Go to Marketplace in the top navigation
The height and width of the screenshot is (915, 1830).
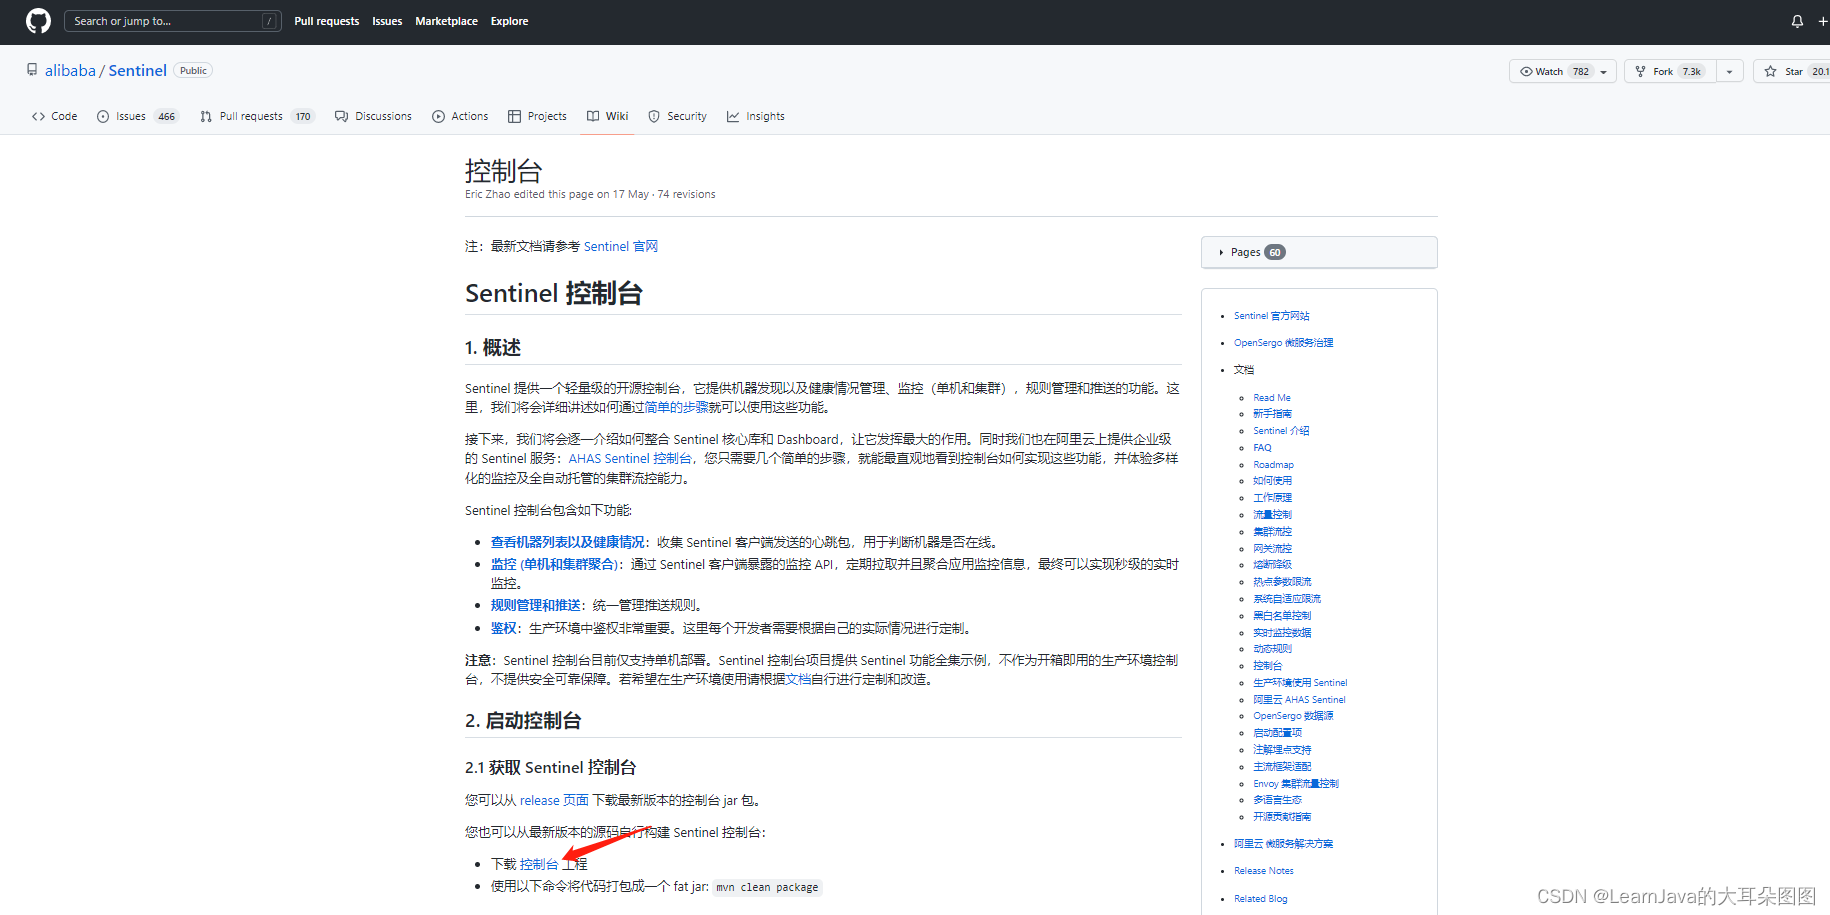[x=446, y=21]
